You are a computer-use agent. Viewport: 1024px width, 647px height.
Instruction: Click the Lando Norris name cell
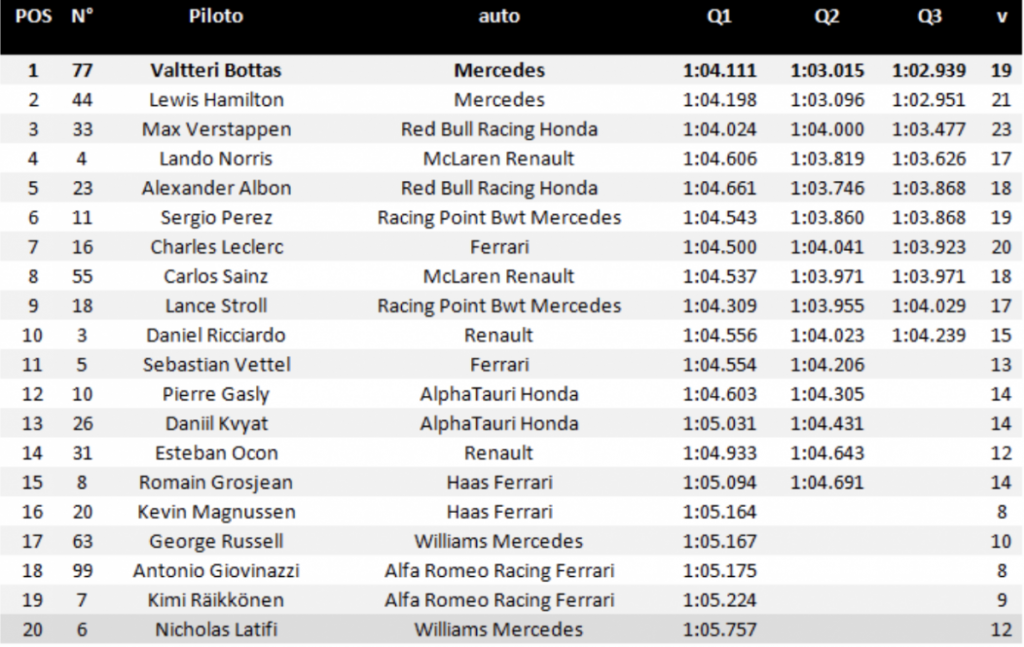coord(216,158)
